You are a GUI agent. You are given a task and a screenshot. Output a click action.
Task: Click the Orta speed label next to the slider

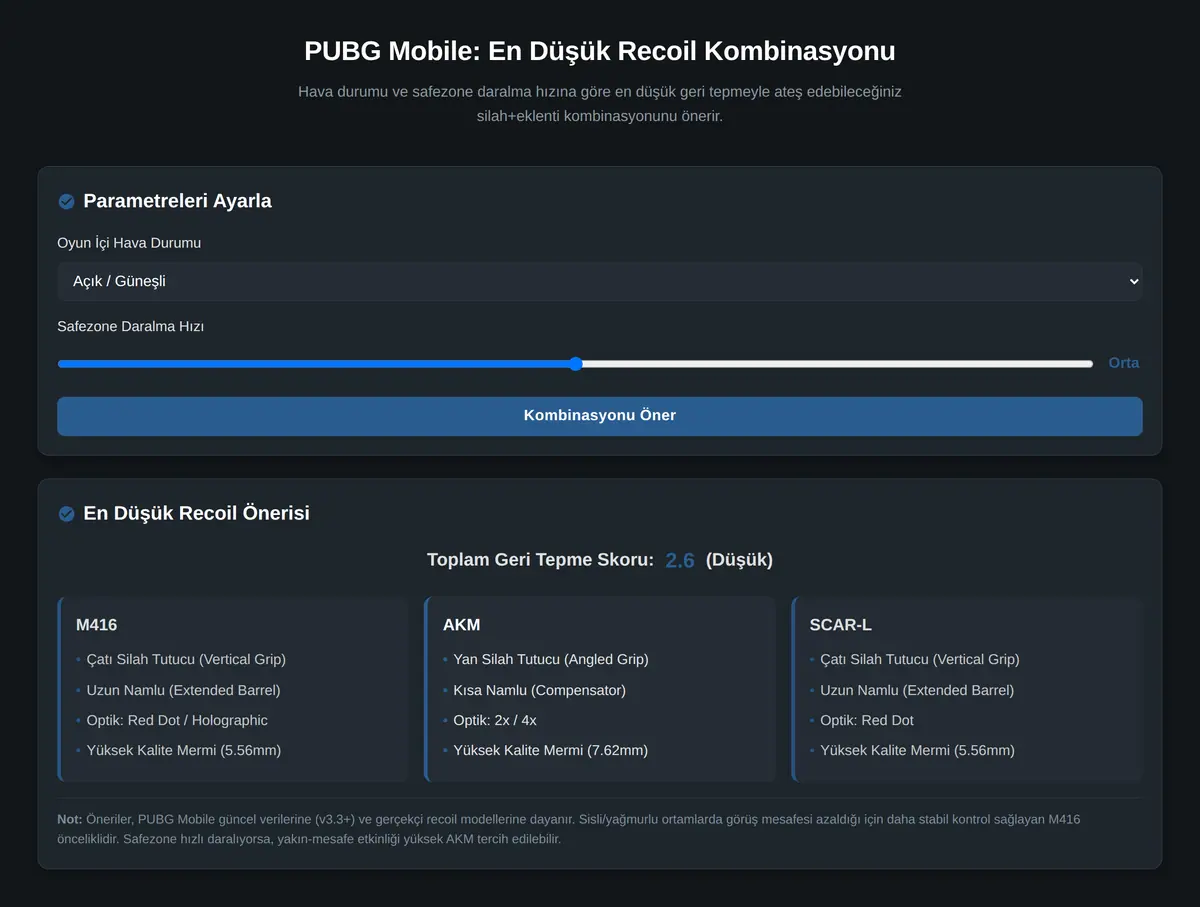point(1124,363)
